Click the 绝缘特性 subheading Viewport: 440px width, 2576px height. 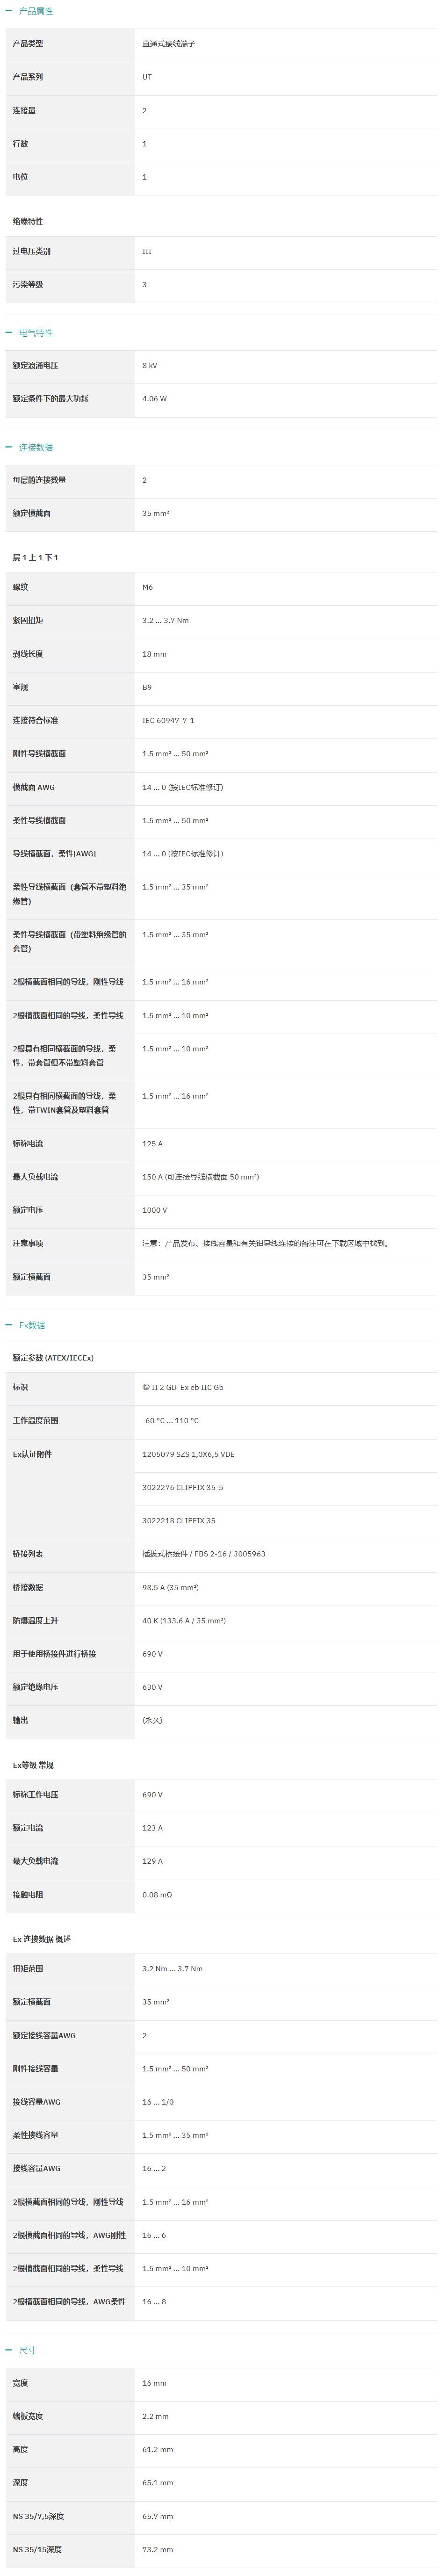(x=28, y=221)
